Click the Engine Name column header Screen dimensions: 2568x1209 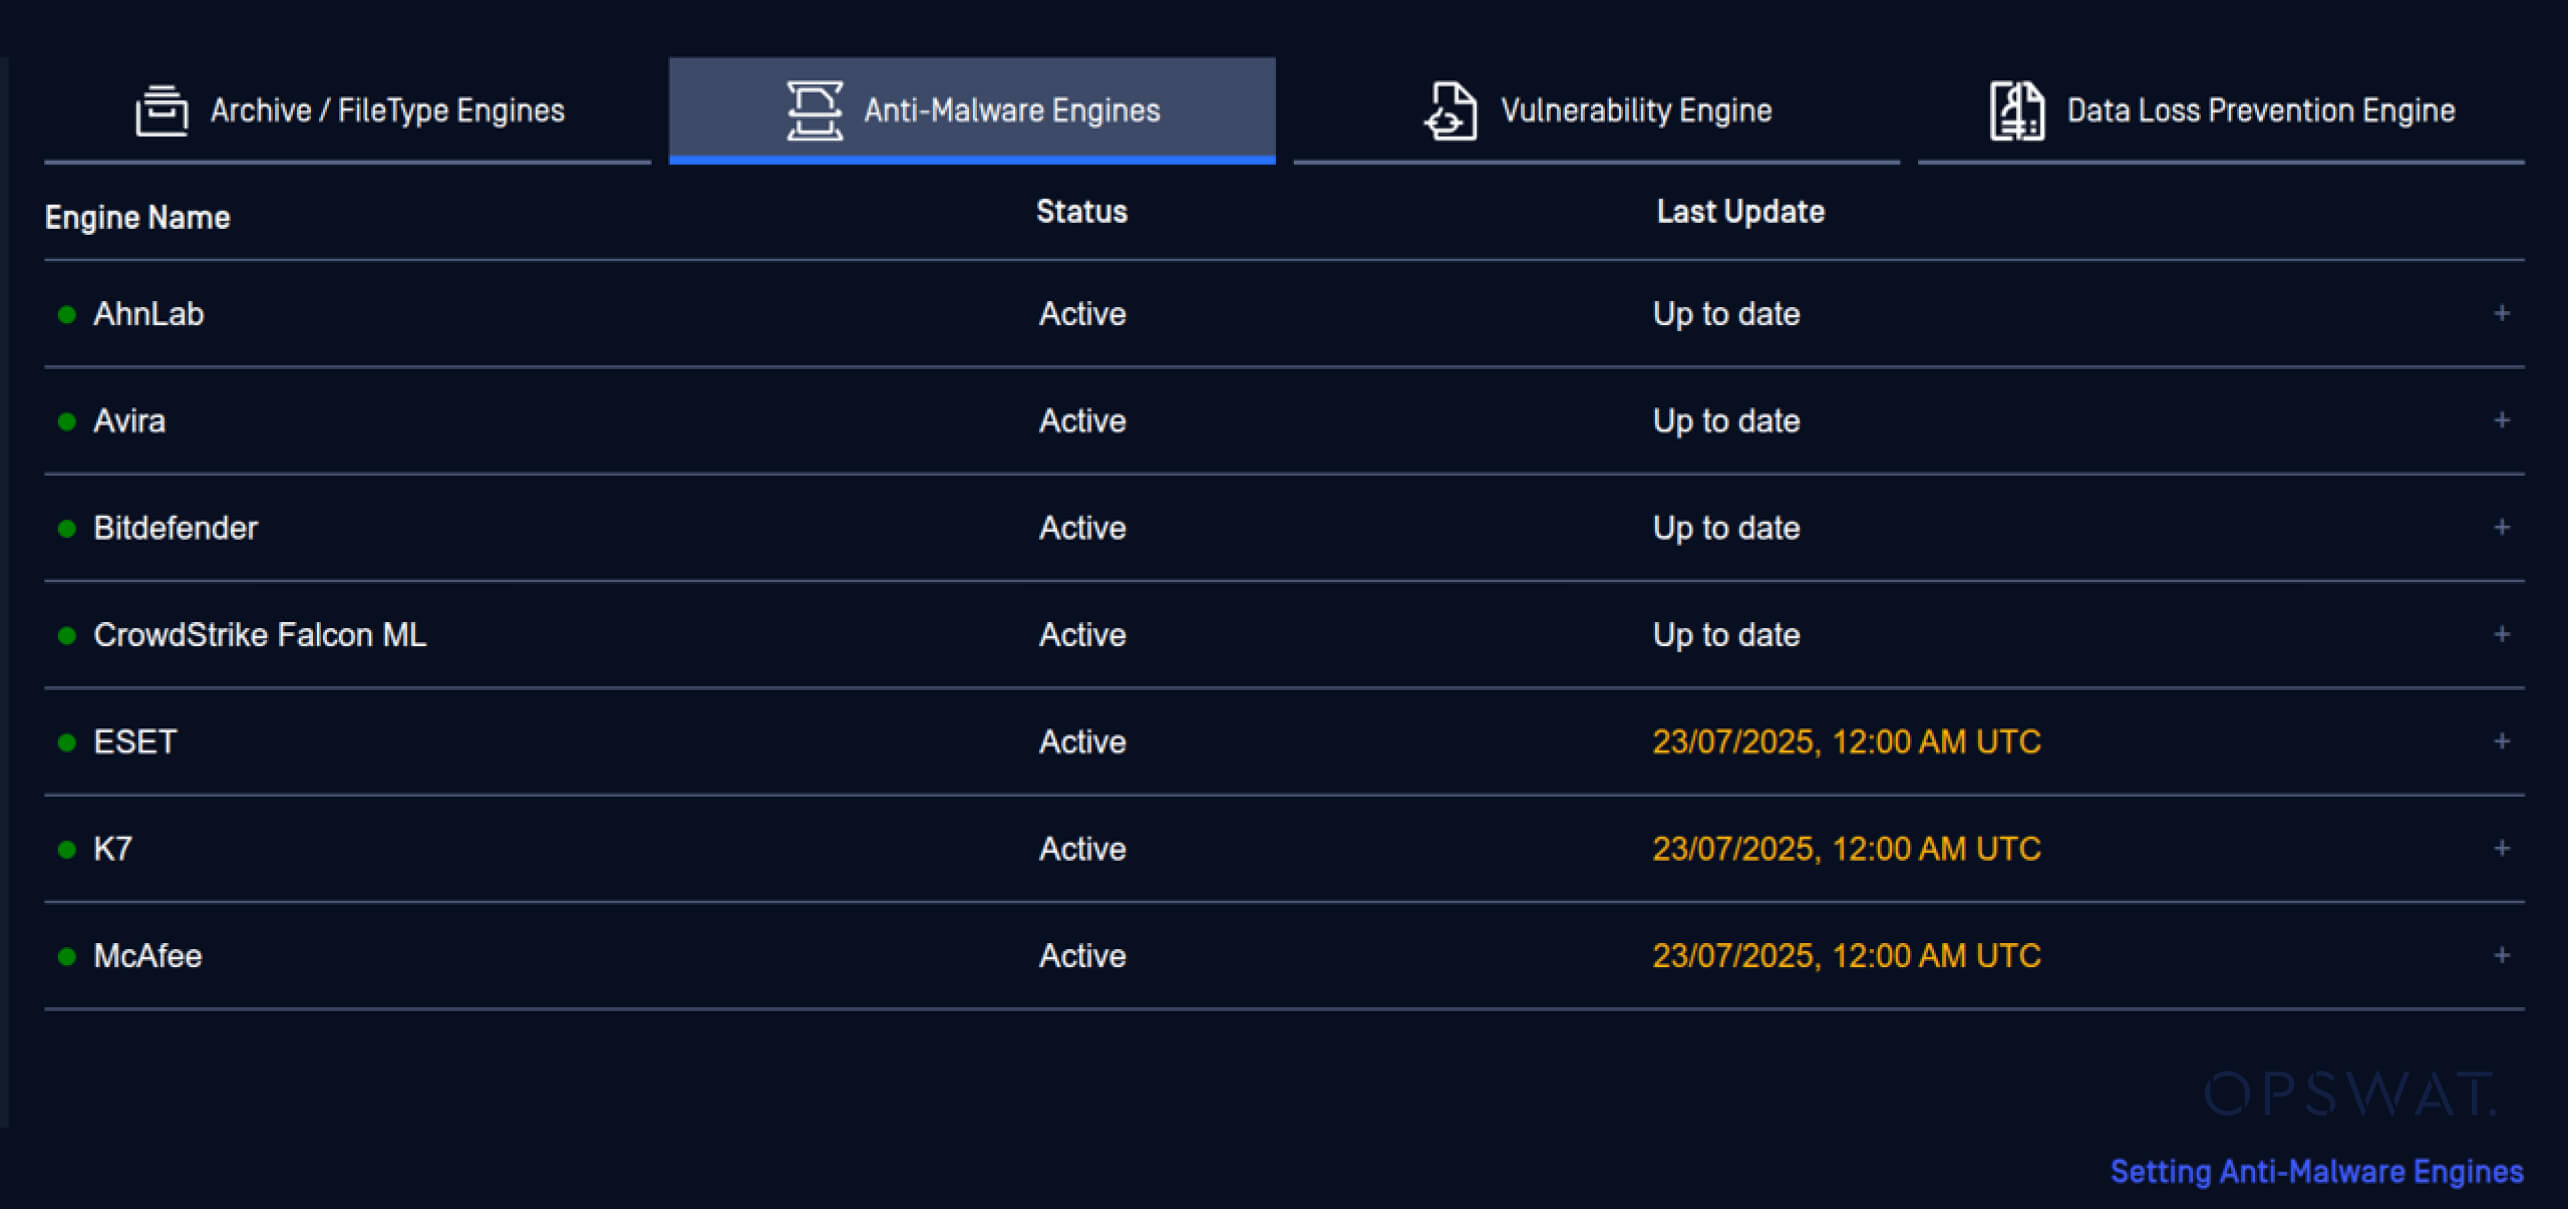pos(138,218)
